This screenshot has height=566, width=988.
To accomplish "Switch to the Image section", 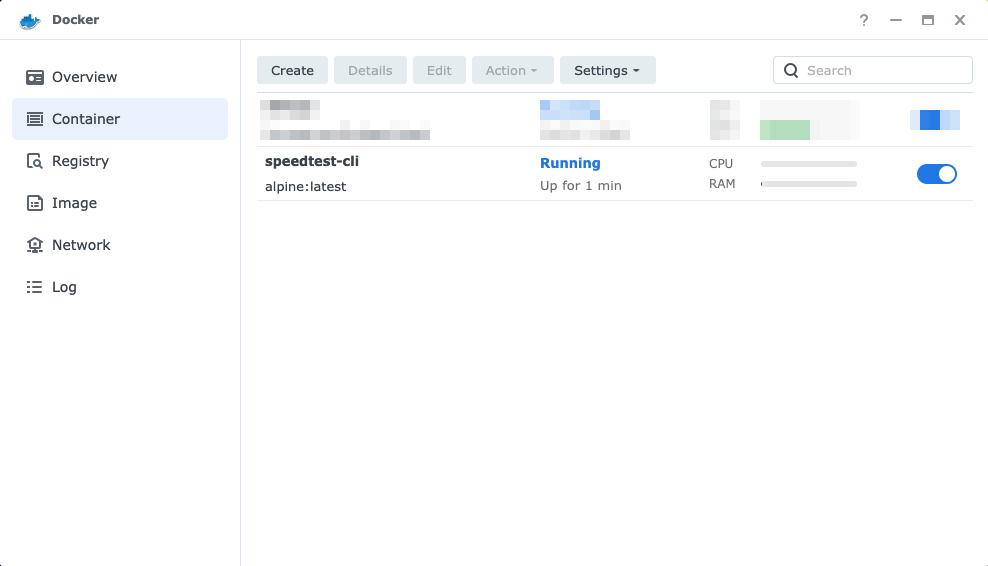I will [120, 203].
